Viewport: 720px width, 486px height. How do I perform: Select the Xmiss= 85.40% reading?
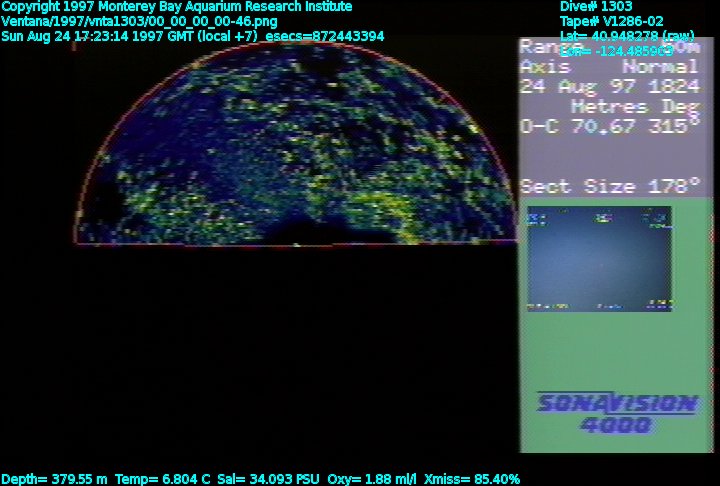coord(472,479)
